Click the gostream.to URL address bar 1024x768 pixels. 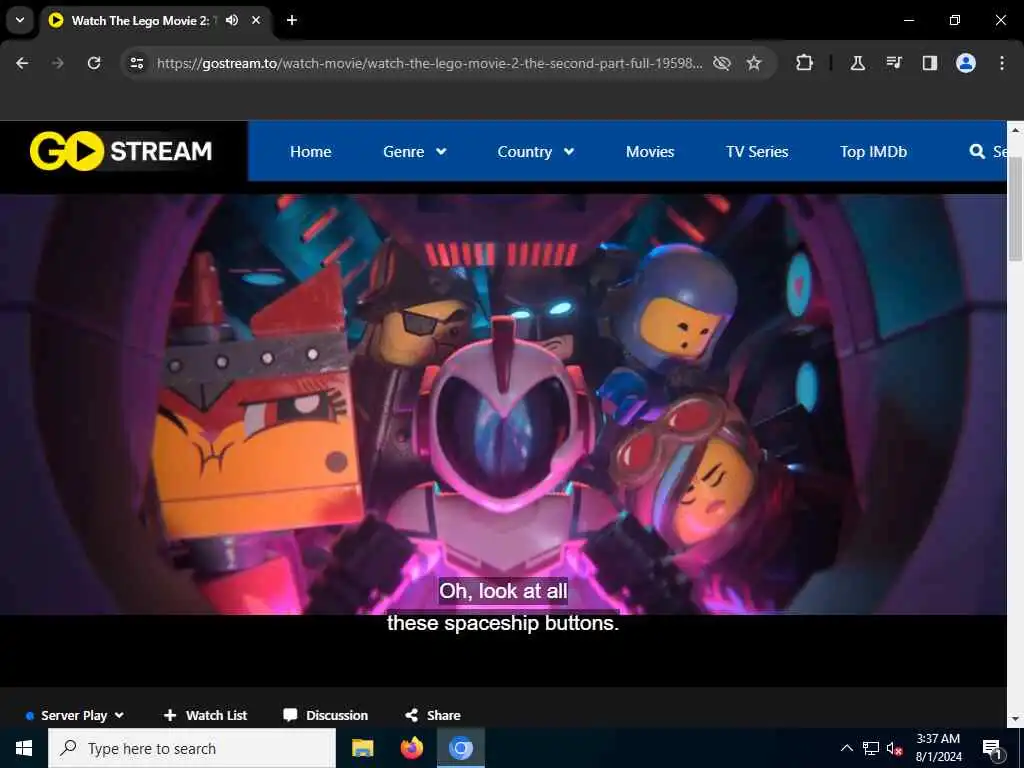point(429,63)
